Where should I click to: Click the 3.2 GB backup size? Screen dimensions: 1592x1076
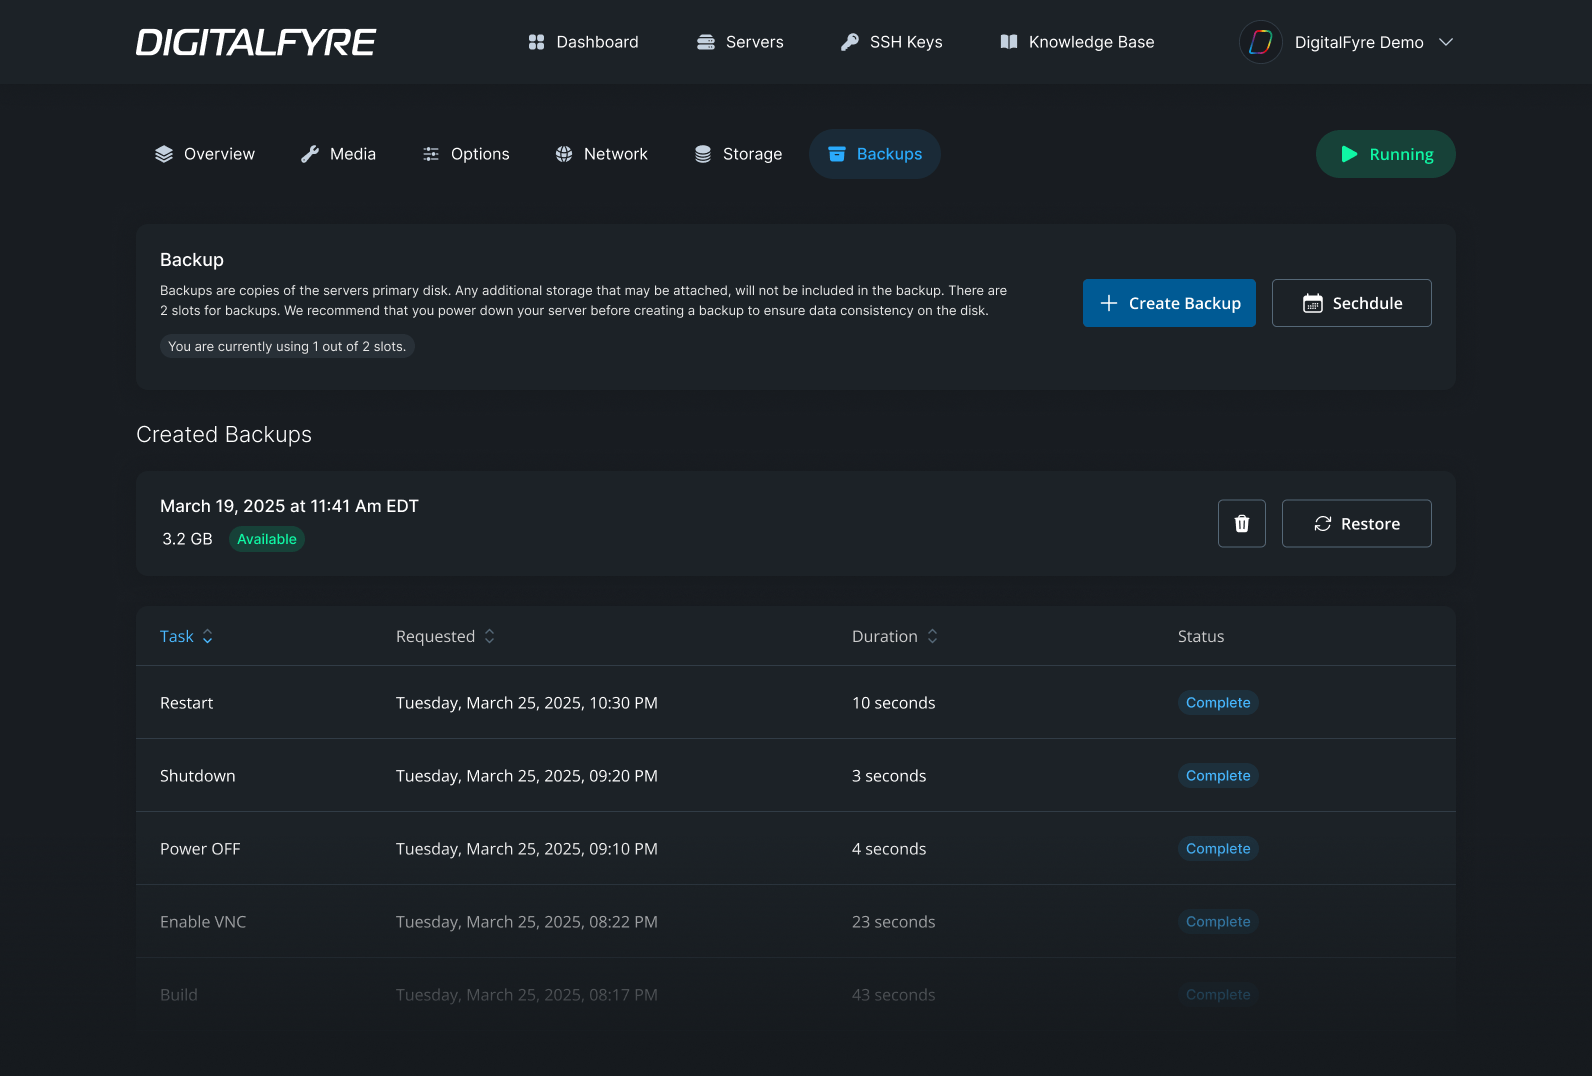(x=187, y=539)
